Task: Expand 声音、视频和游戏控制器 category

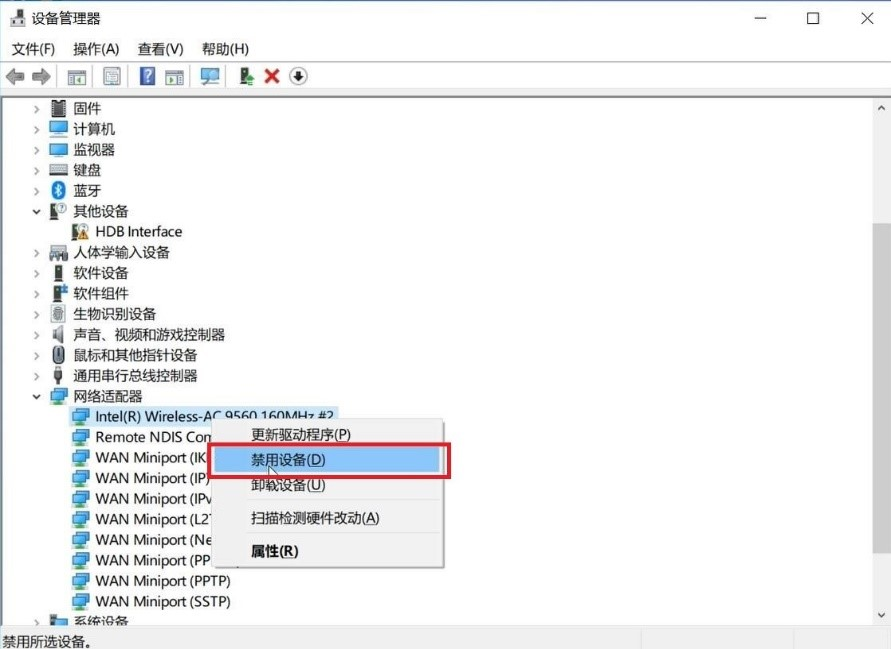Action: click(37, 335)
